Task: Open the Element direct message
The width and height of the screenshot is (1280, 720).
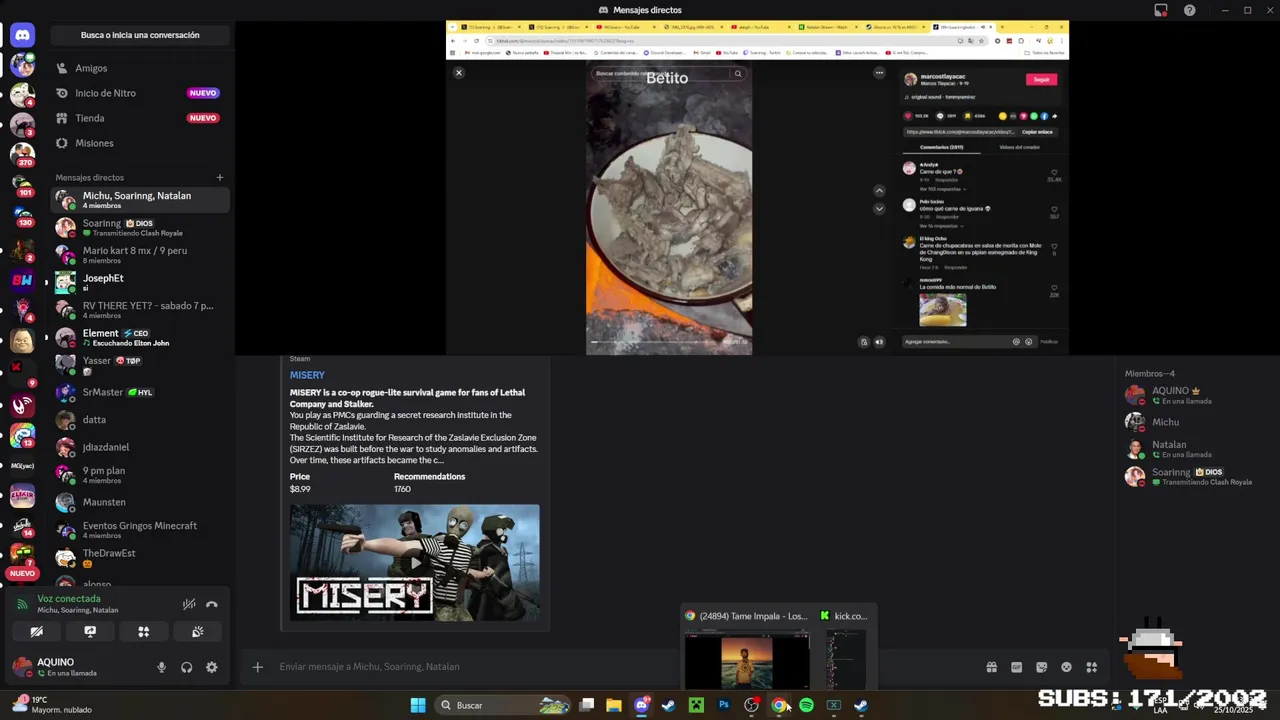Action: pos(140,338)
